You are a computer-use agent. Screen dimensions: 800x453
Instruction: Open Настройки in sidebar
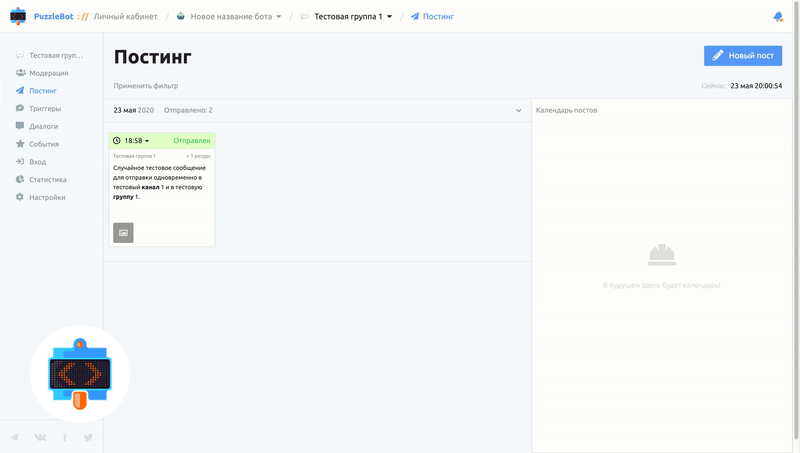click(47, 197)
